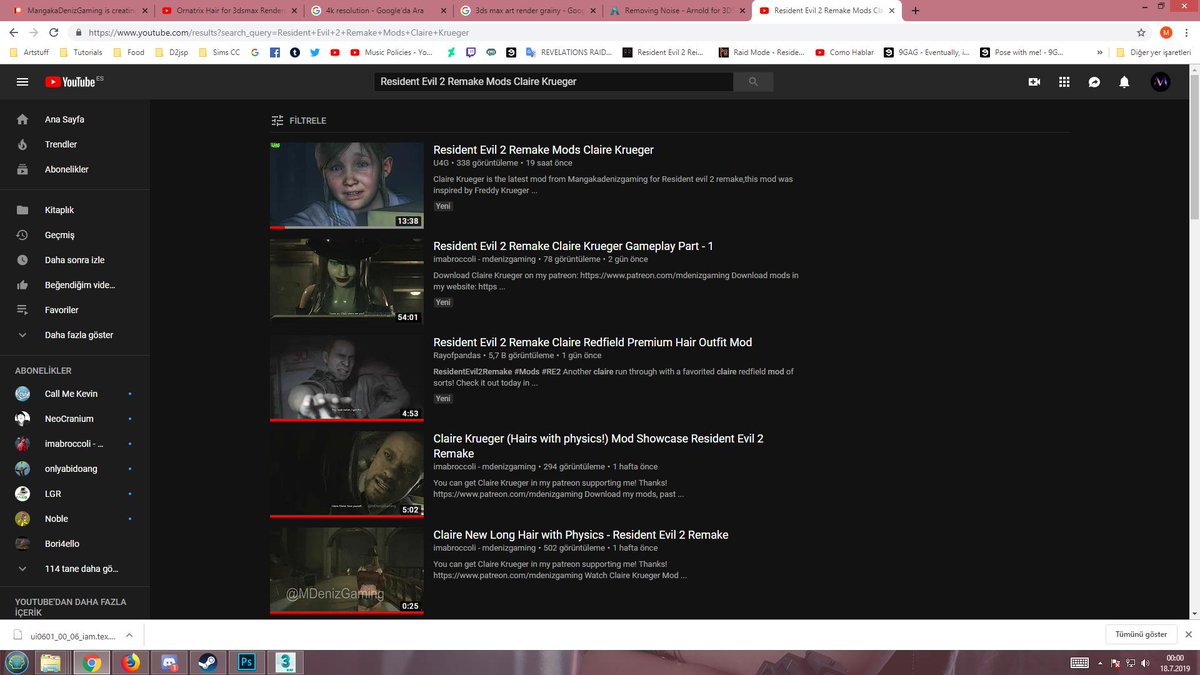Image resolution: width=1200 pixels, height=675 pixels.
Task: Open the YouTube apps grid icon
Action: [x=1064, y=82]
